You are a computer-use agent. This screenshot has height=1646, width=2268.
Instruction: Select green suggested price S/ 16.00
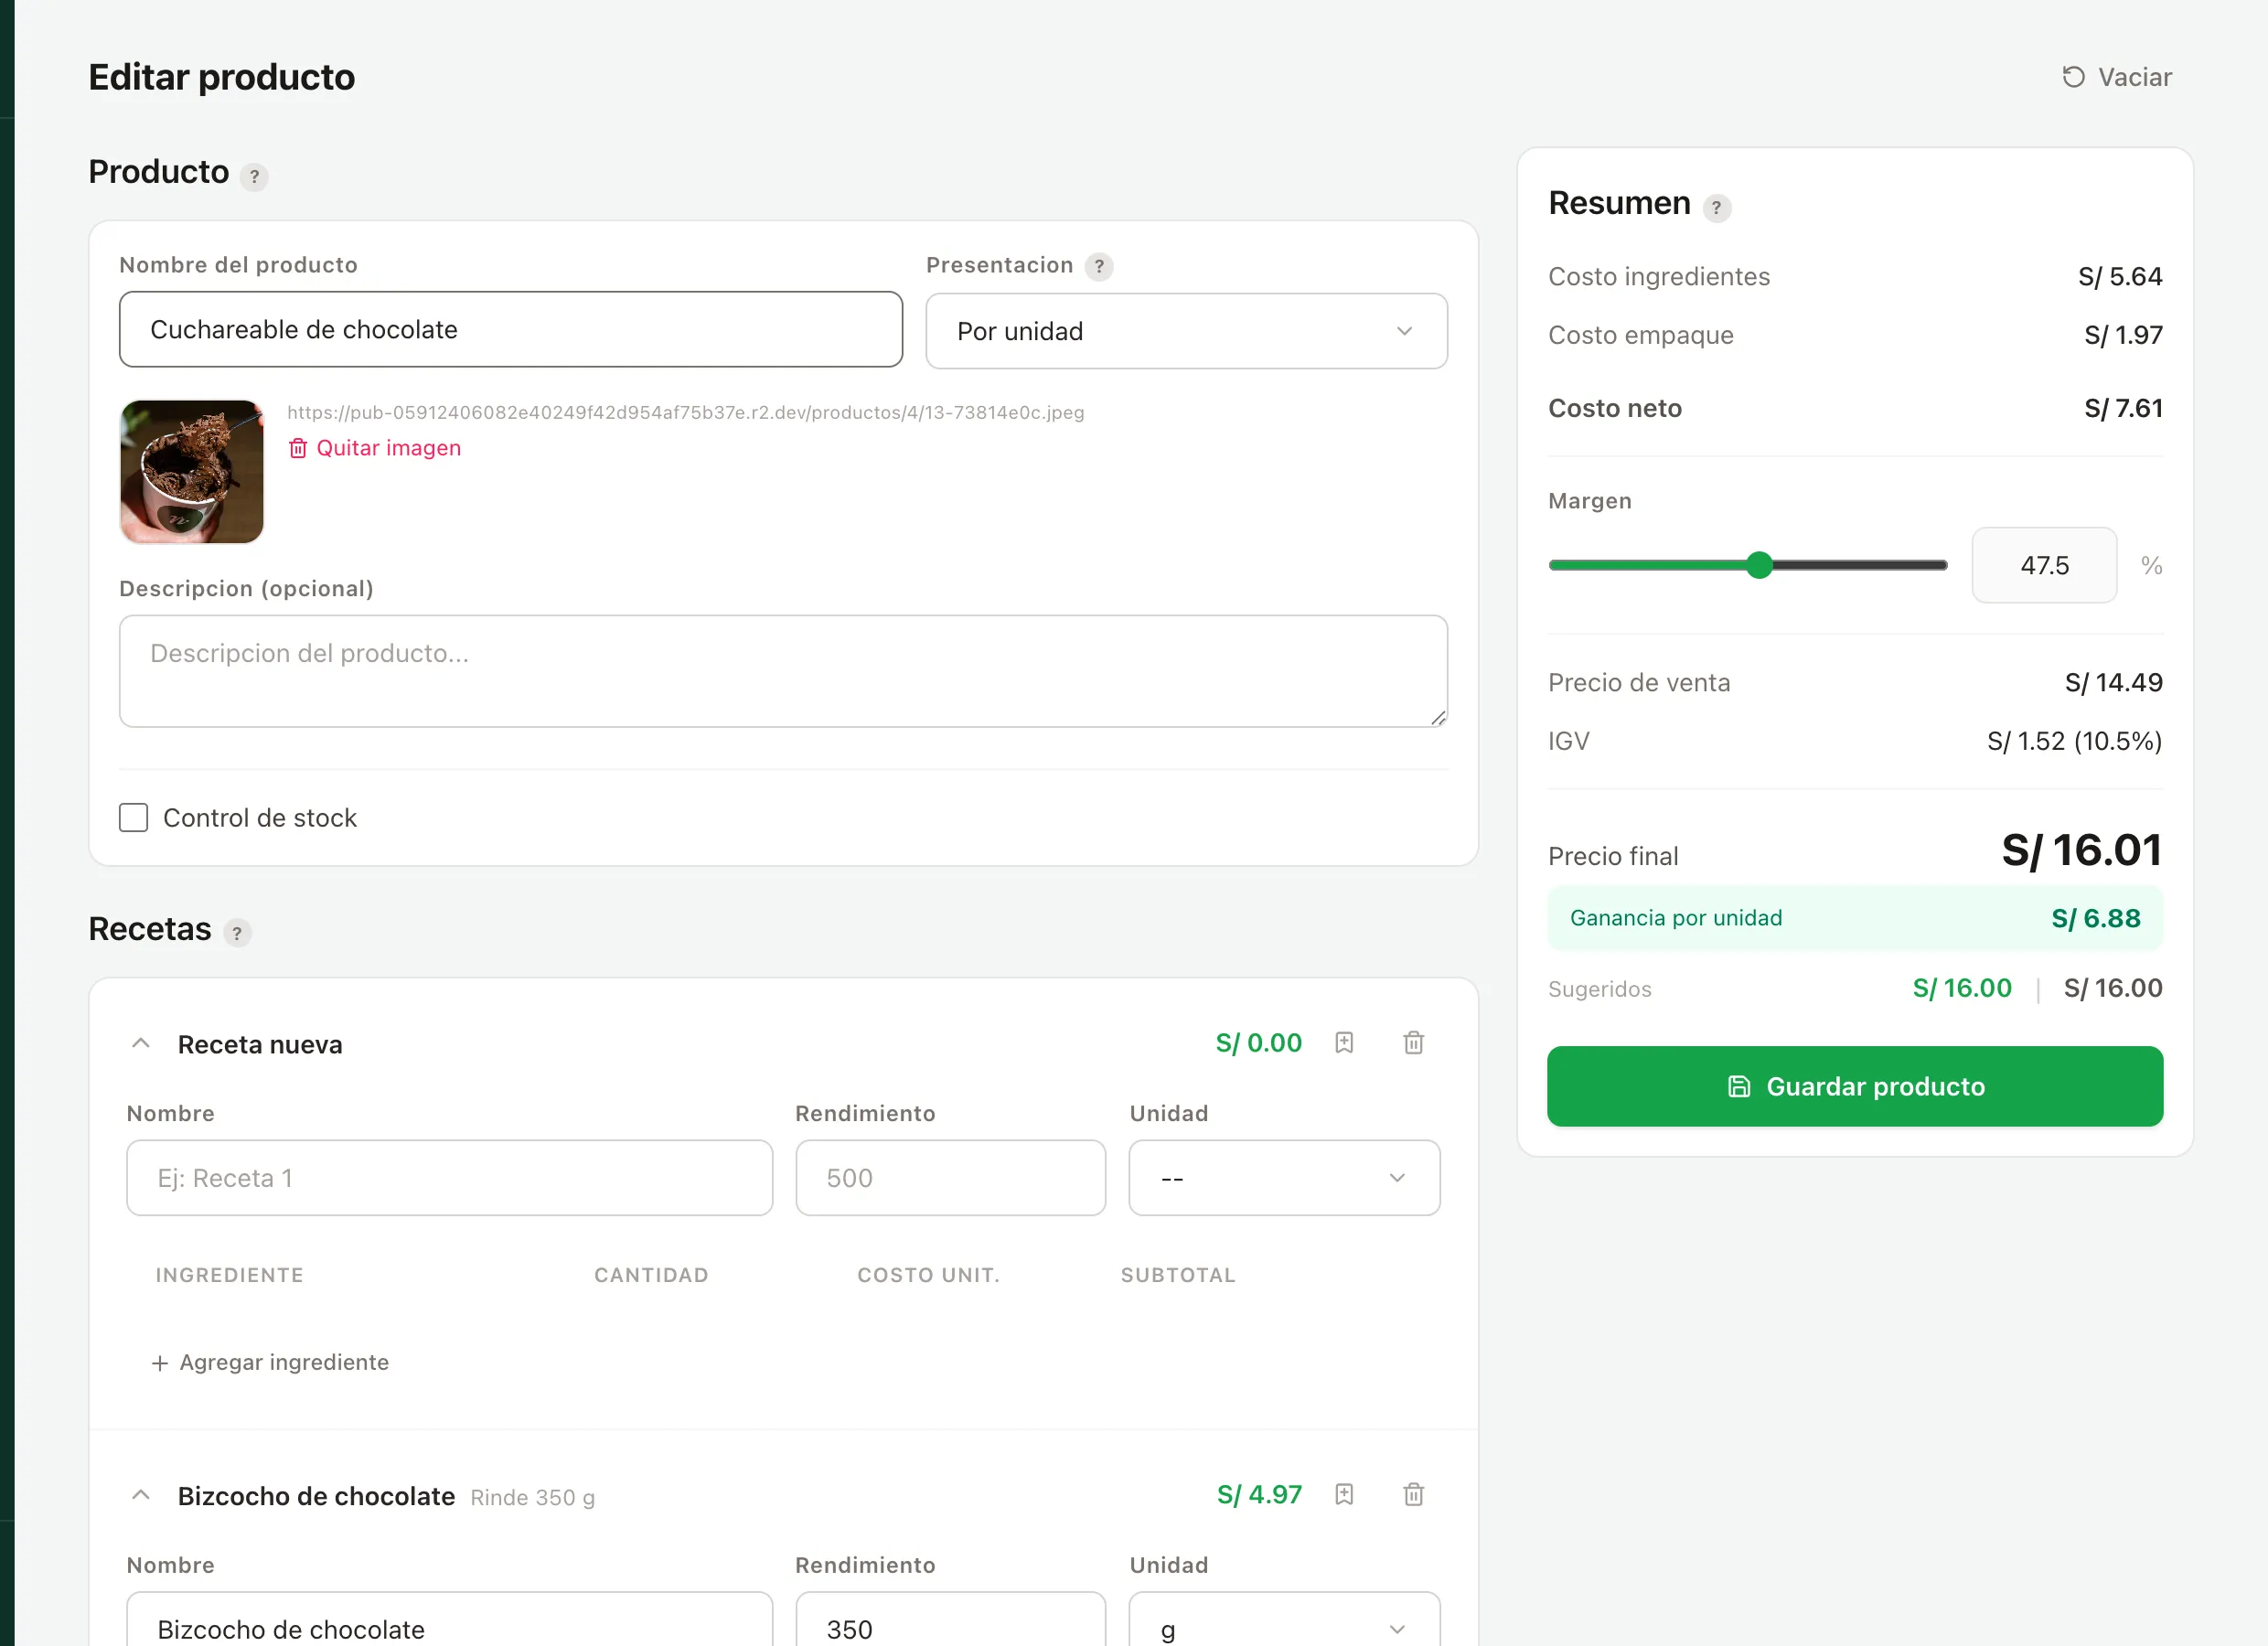[1961, 988]
